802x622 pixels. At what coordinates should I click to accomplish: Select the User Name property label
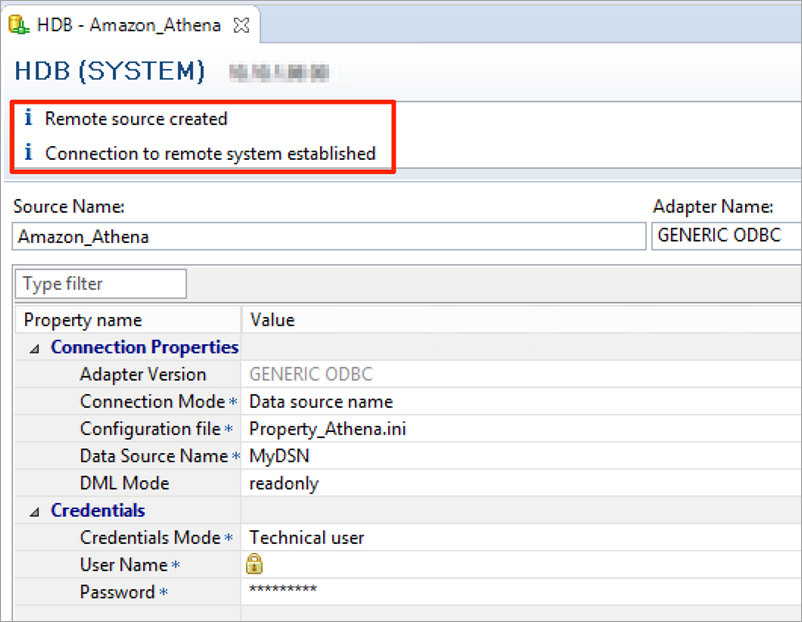[124, 565]
